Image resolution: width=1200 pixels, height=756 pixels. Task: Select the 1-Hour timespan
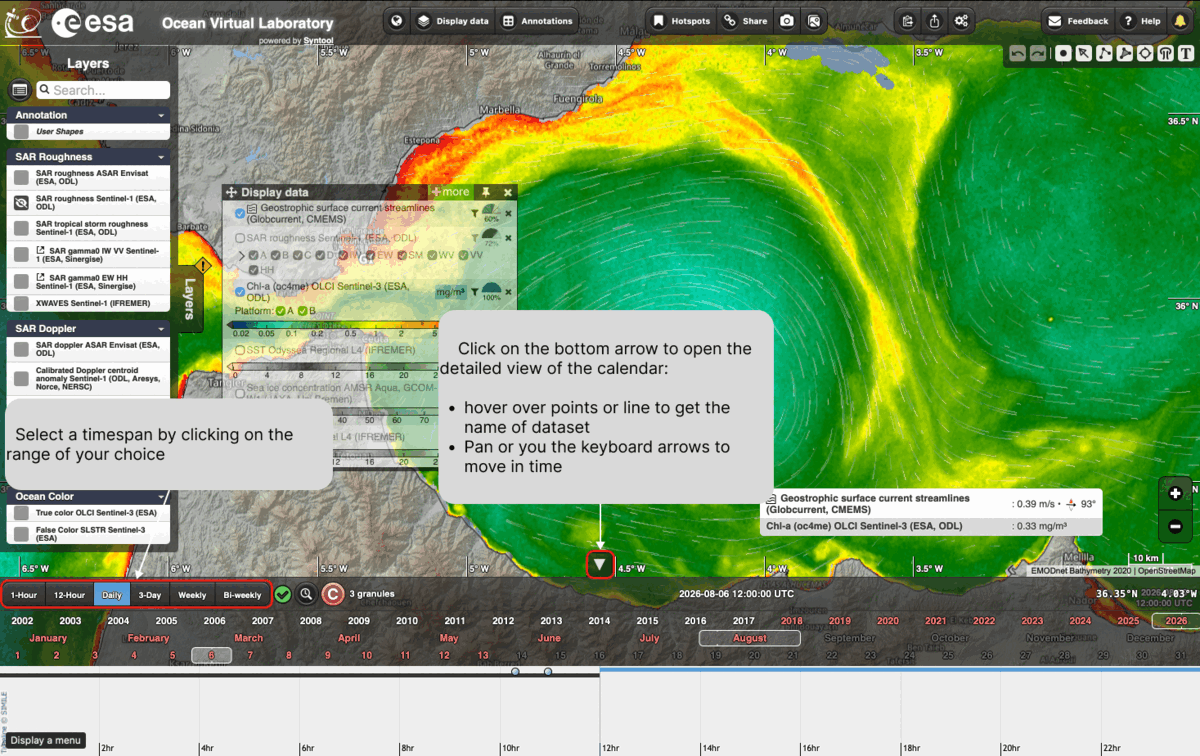(x=24, y=595)
